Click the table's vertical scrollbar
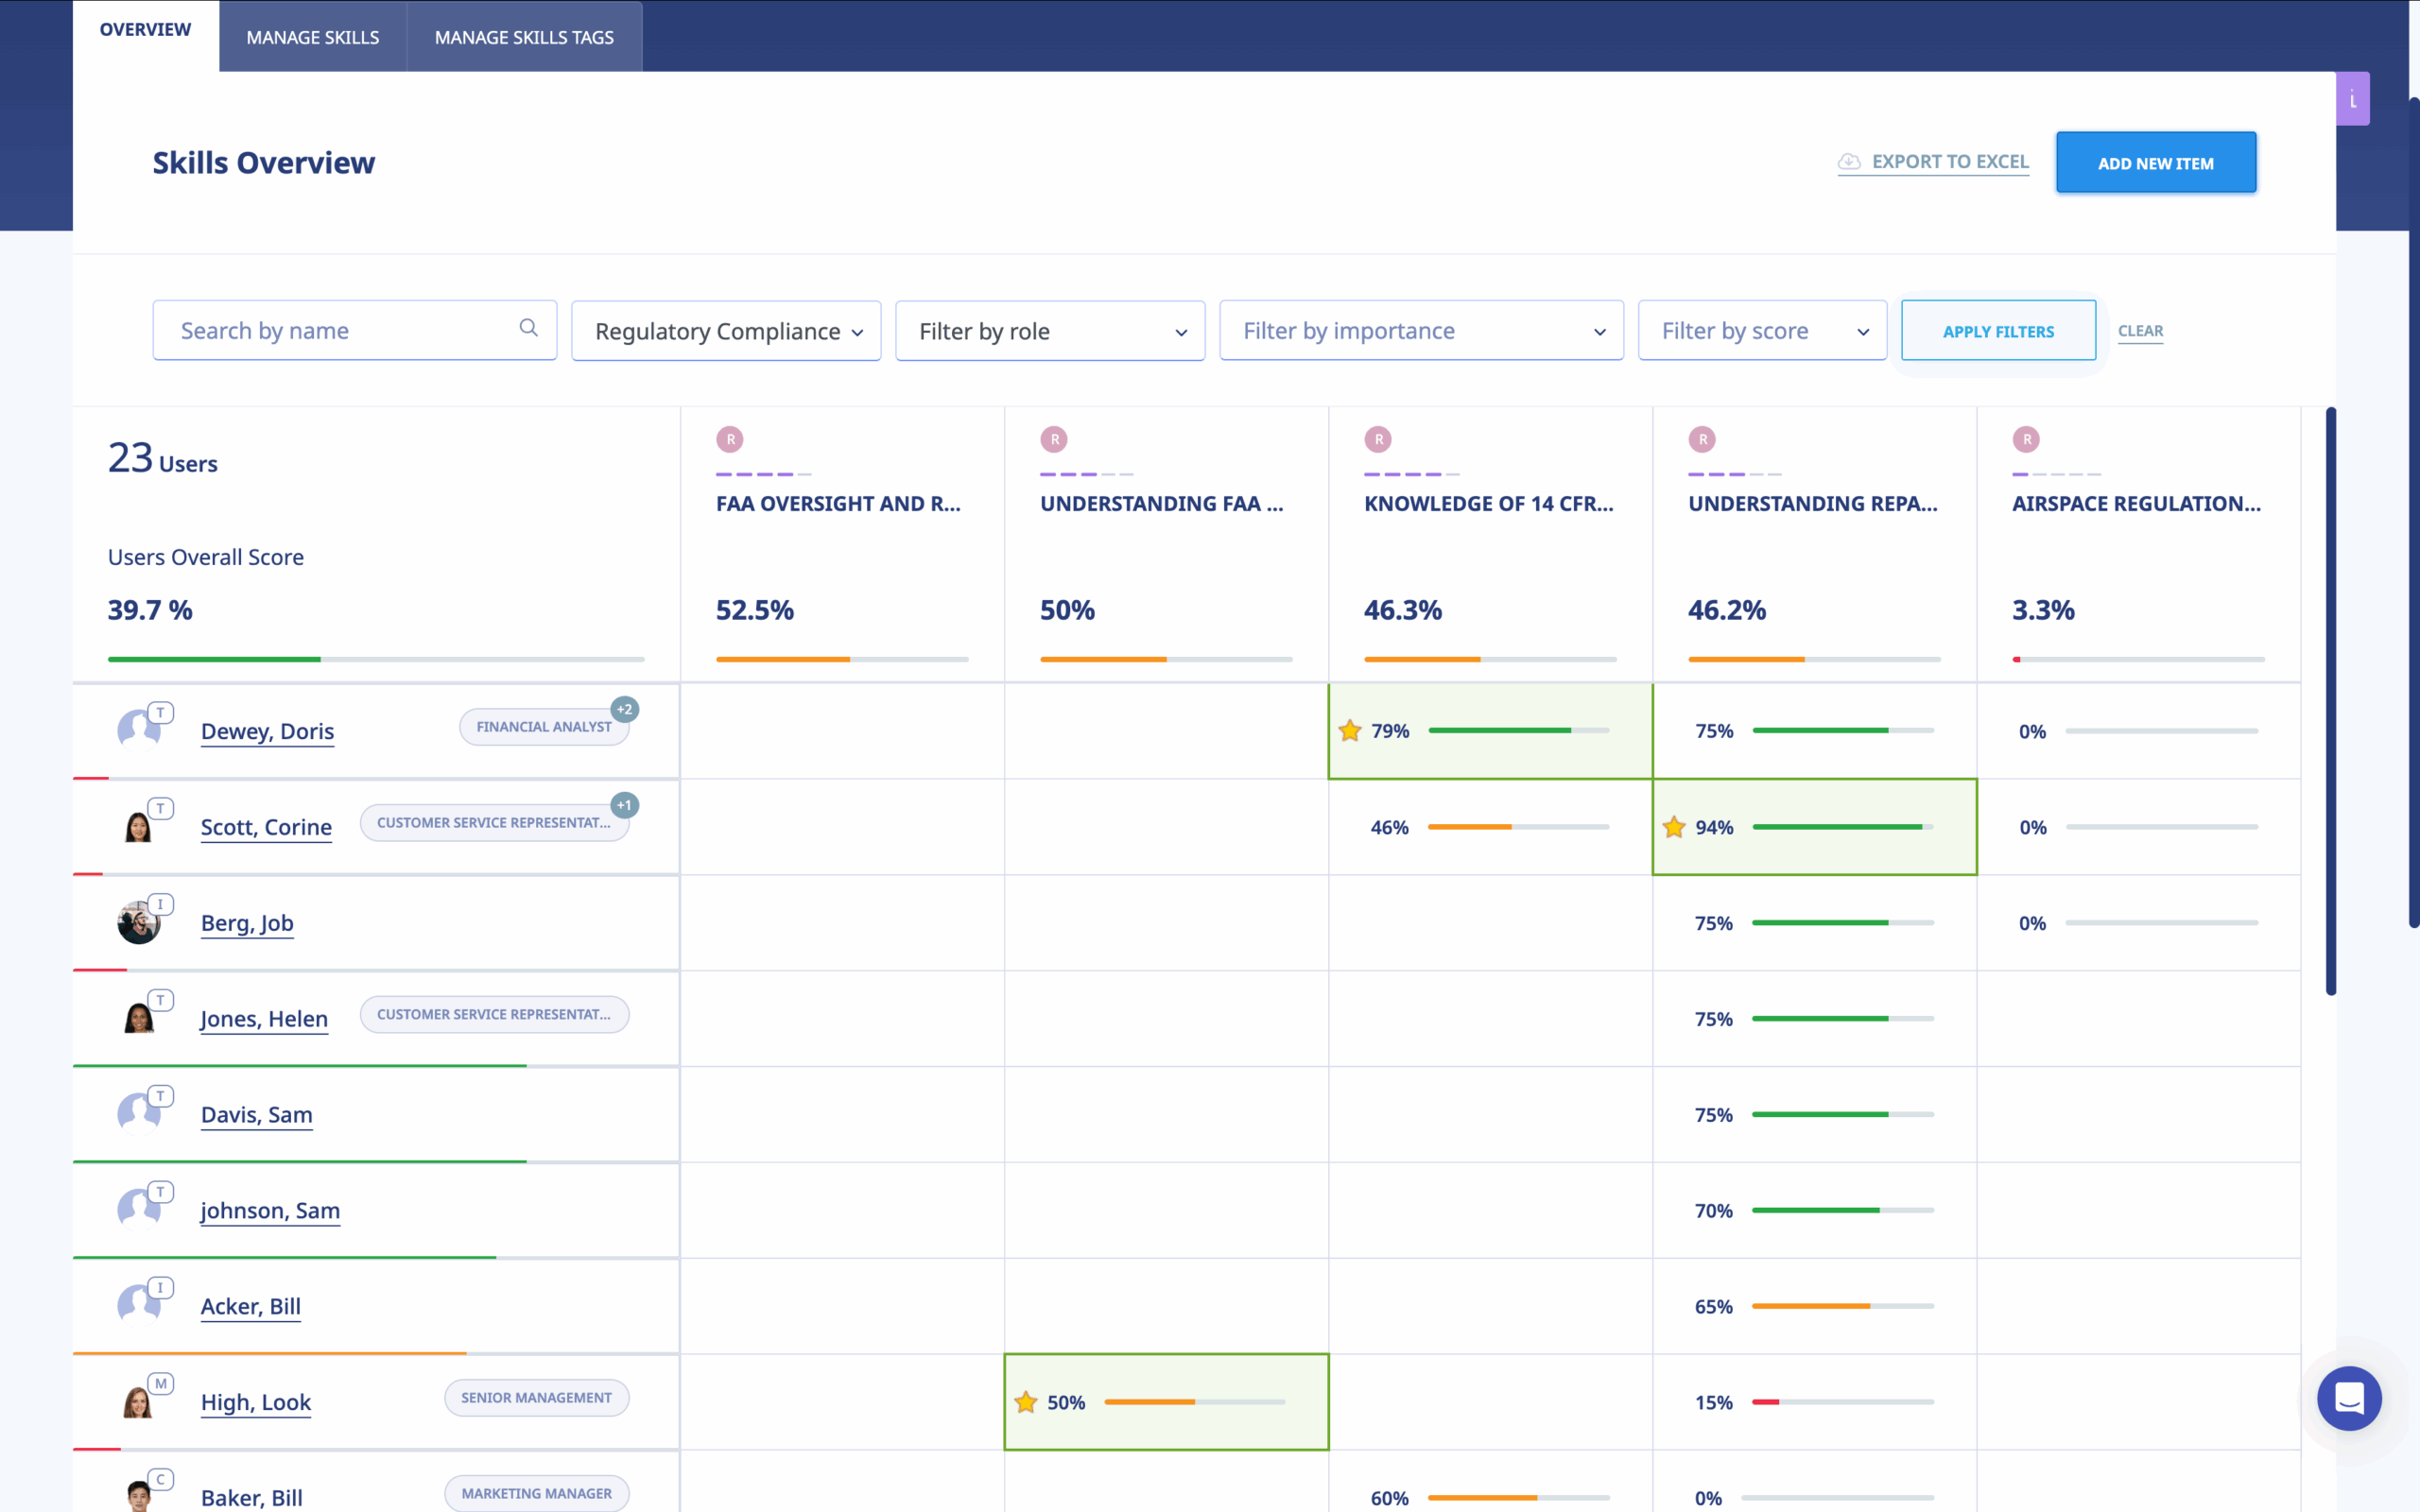The width and height of the screenshot is (2420, 1512). tap(2330, 700)
